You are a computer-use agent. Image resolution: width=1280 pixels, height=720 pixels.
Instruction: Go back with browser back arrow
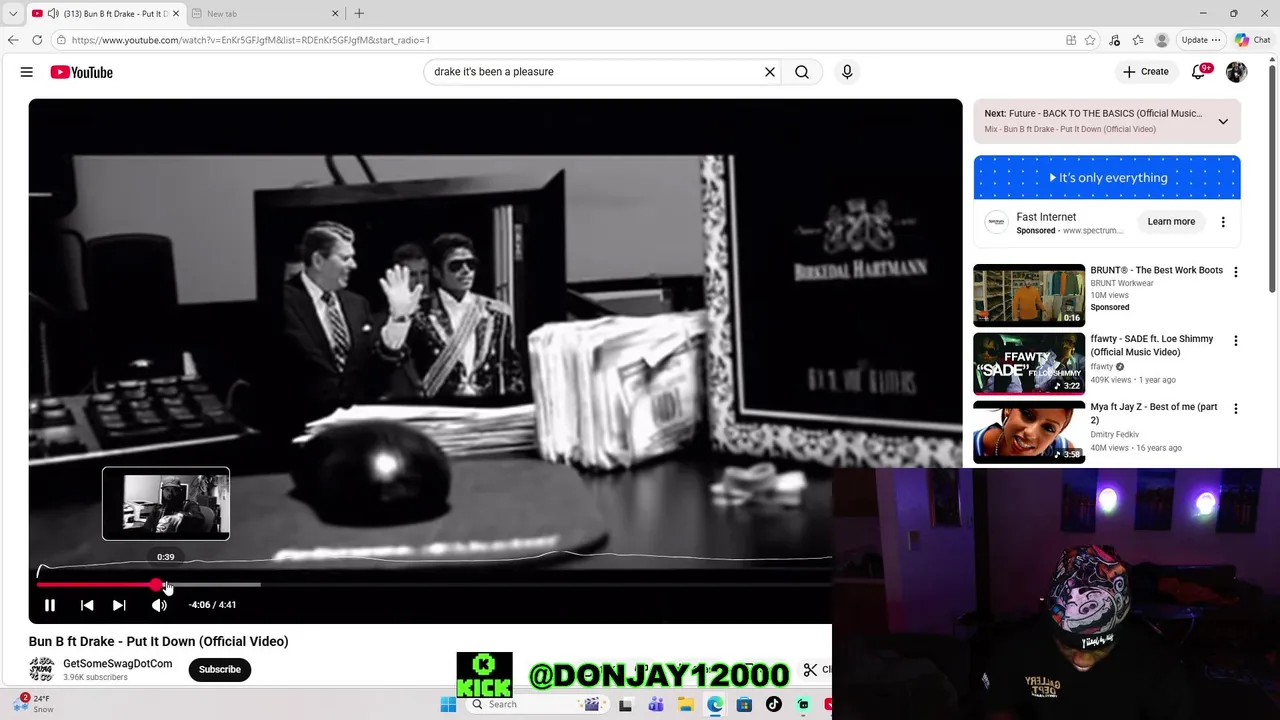tap(13, 40)
